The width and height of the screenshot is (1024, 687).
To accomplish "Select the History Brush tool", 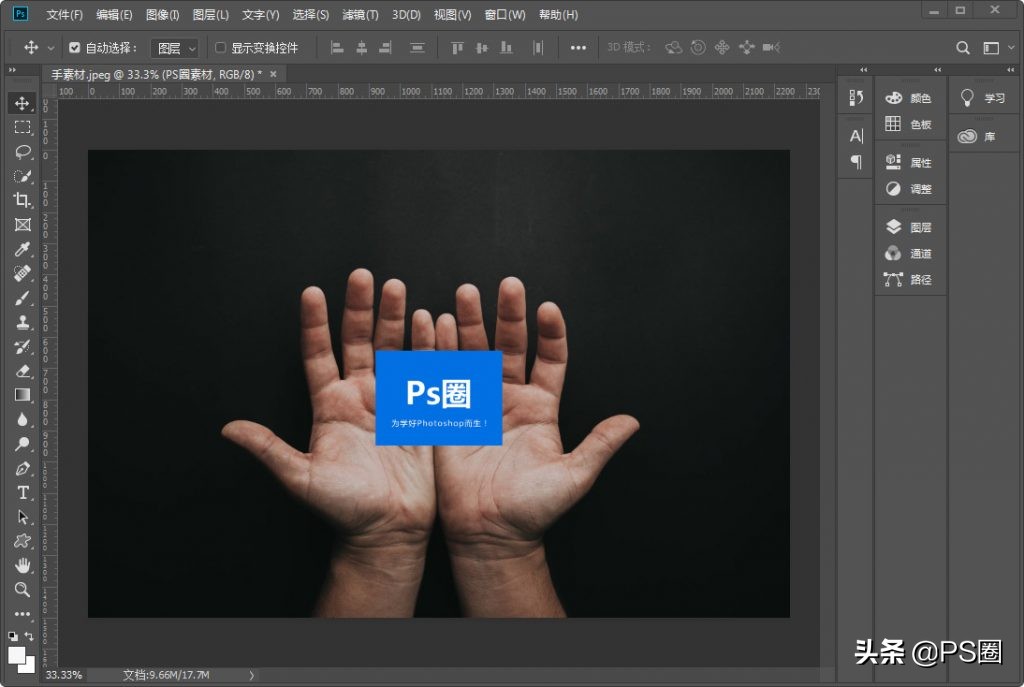I will click(x=22, y=347).
